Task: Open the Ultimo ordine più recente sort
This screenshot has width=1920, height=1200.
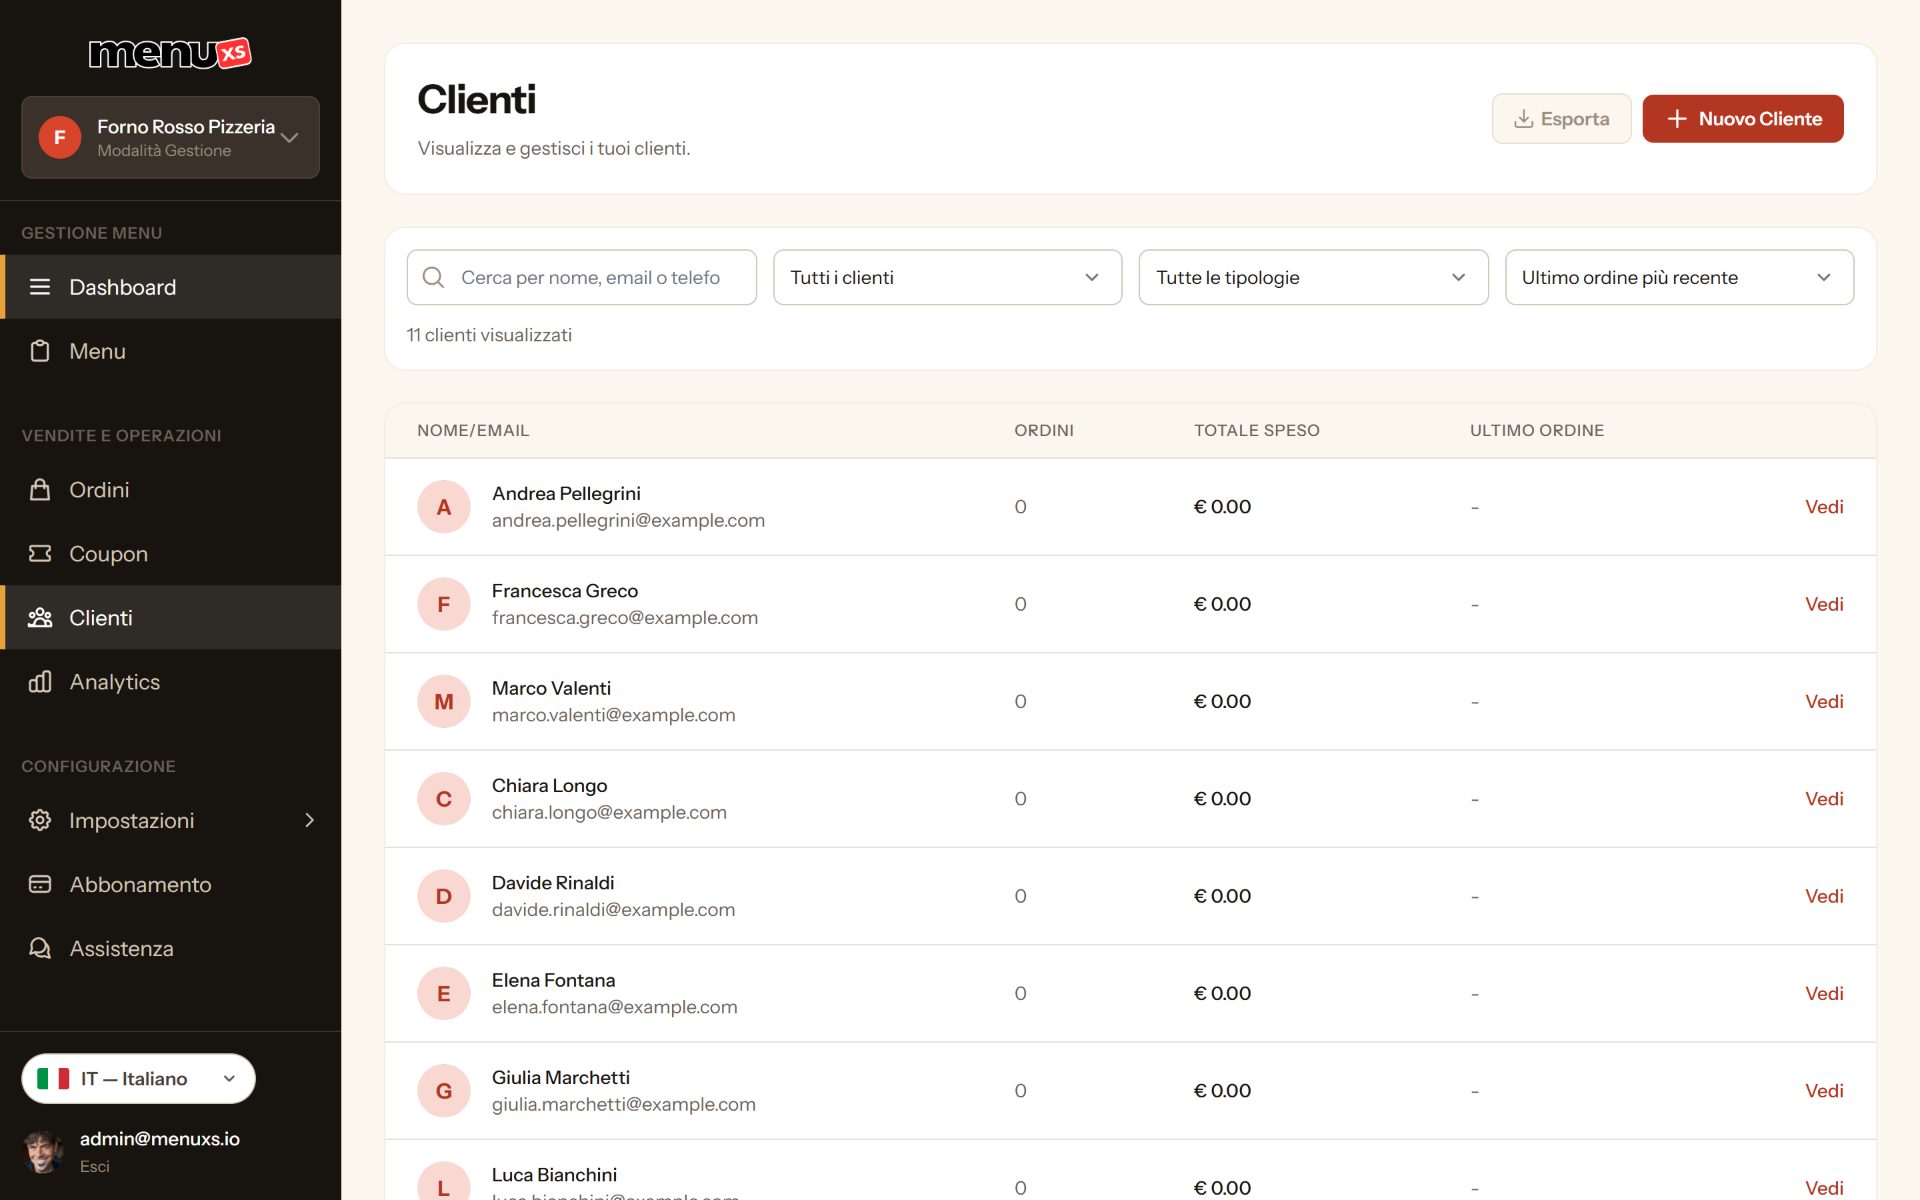Action: (x=1679, y=277)
